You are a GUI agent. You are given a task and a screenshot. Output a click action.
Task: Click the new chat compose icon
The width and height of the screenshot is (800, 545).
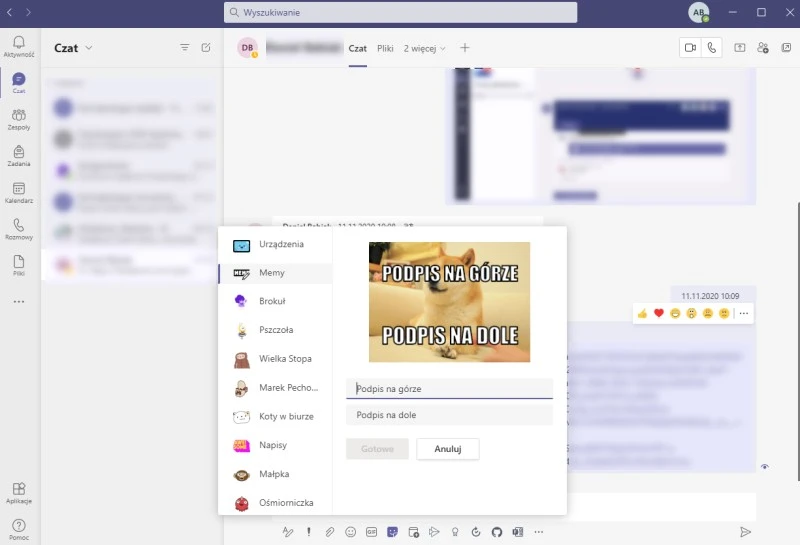pyautogui.click(x=206, y=47)
